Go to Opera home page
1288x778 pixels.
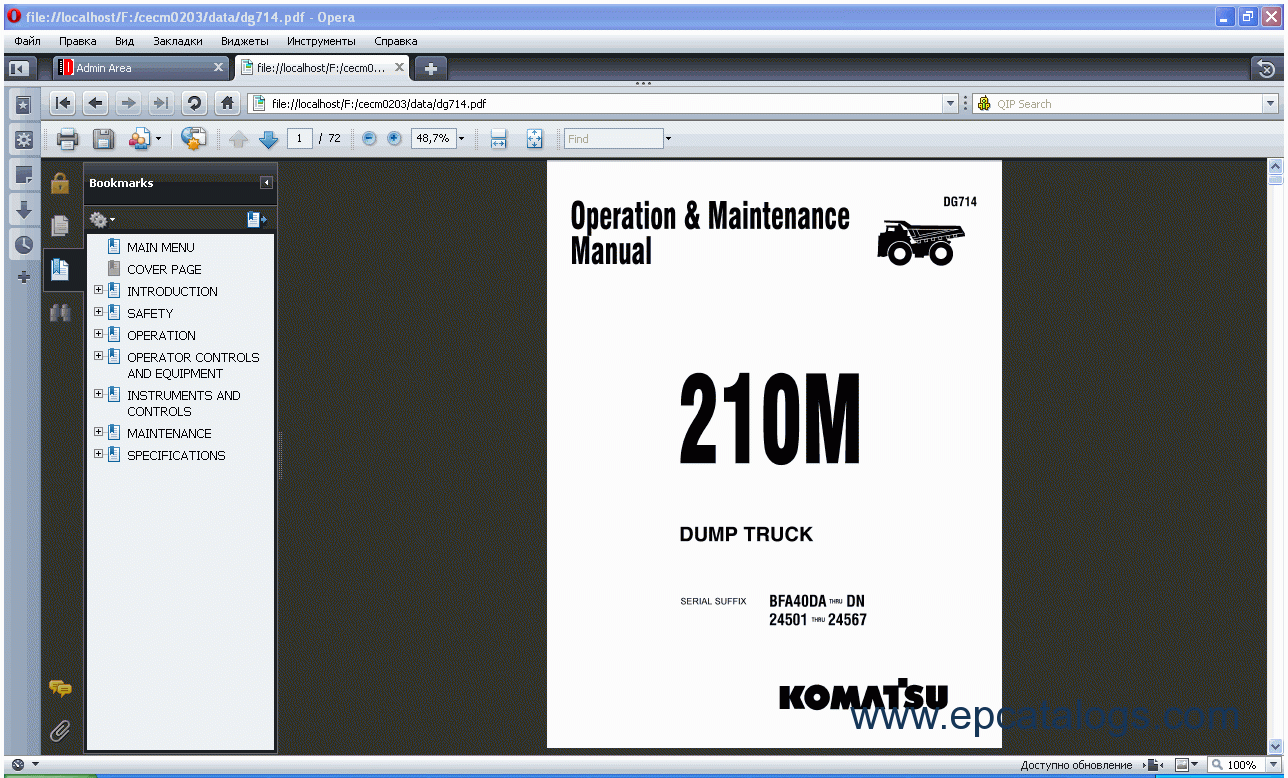(227, 103)
